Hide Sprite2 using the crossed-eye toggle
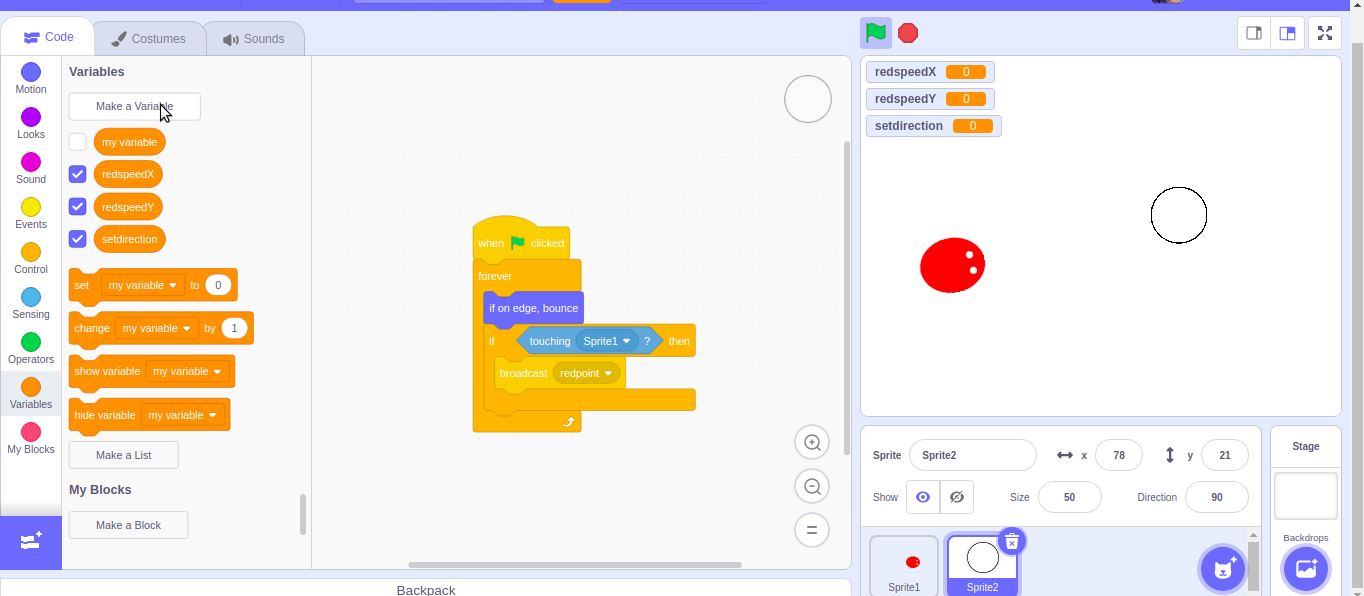 (956, 497)
